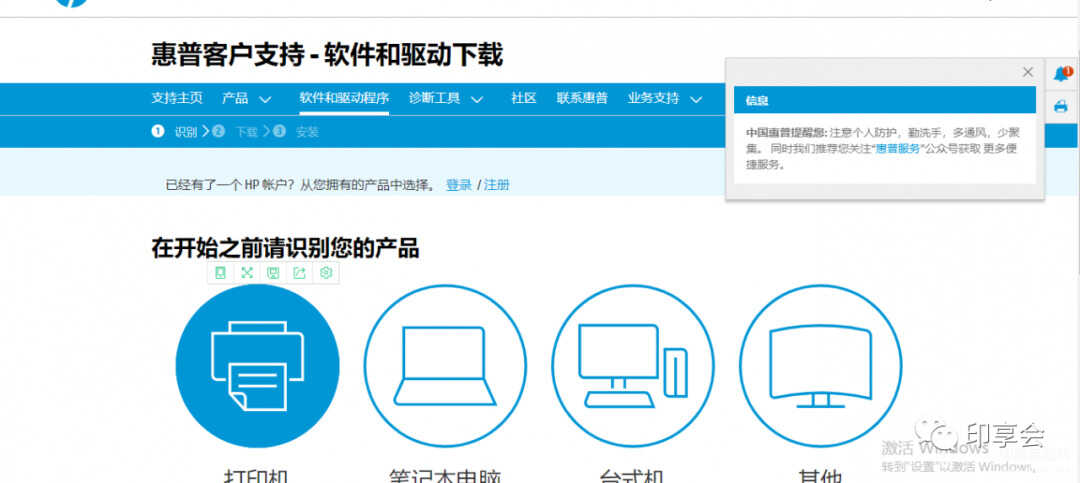Click the 登录 link
This screenshot has width=1080, height=483.
pos(459,185)
